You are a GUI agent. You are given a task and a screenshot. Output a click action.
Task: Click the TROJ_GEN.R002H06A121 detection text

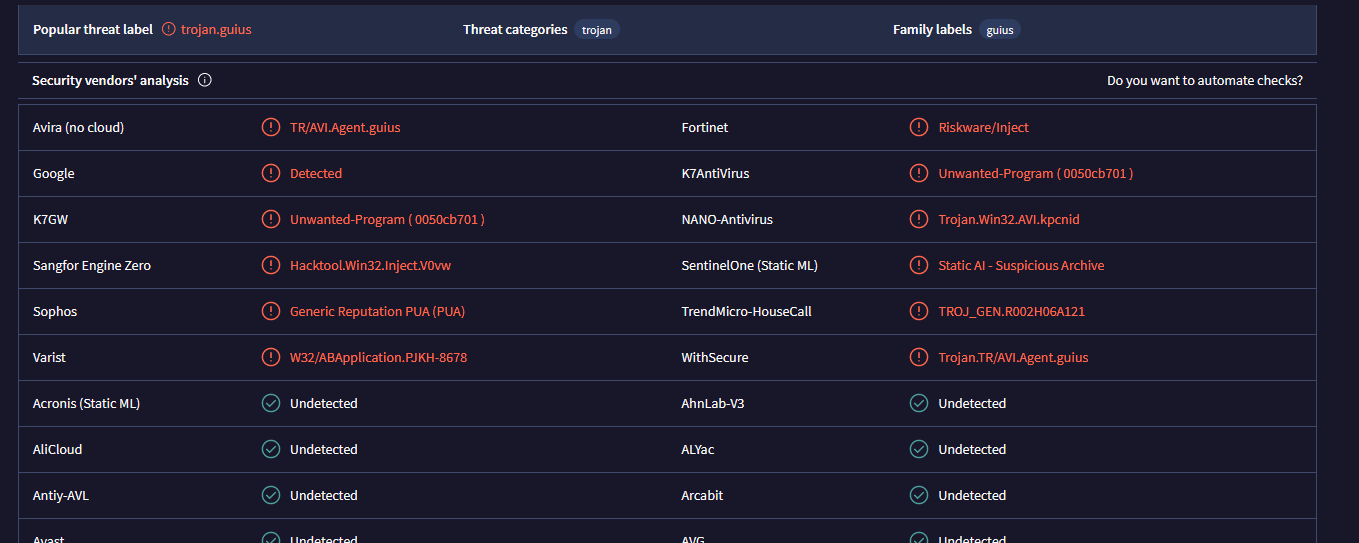coord(1011,311)
